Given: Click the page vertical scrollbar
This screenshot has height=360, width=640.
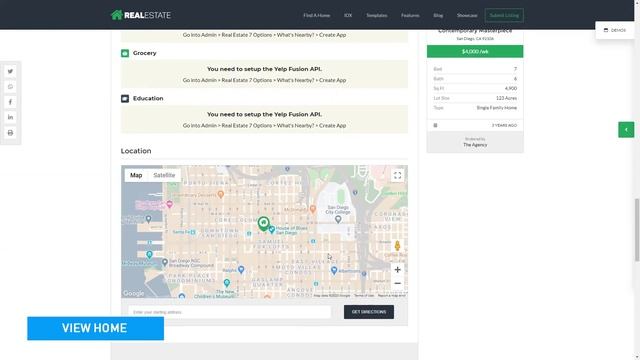Looking at the screenshot, I should coord(636,230).
